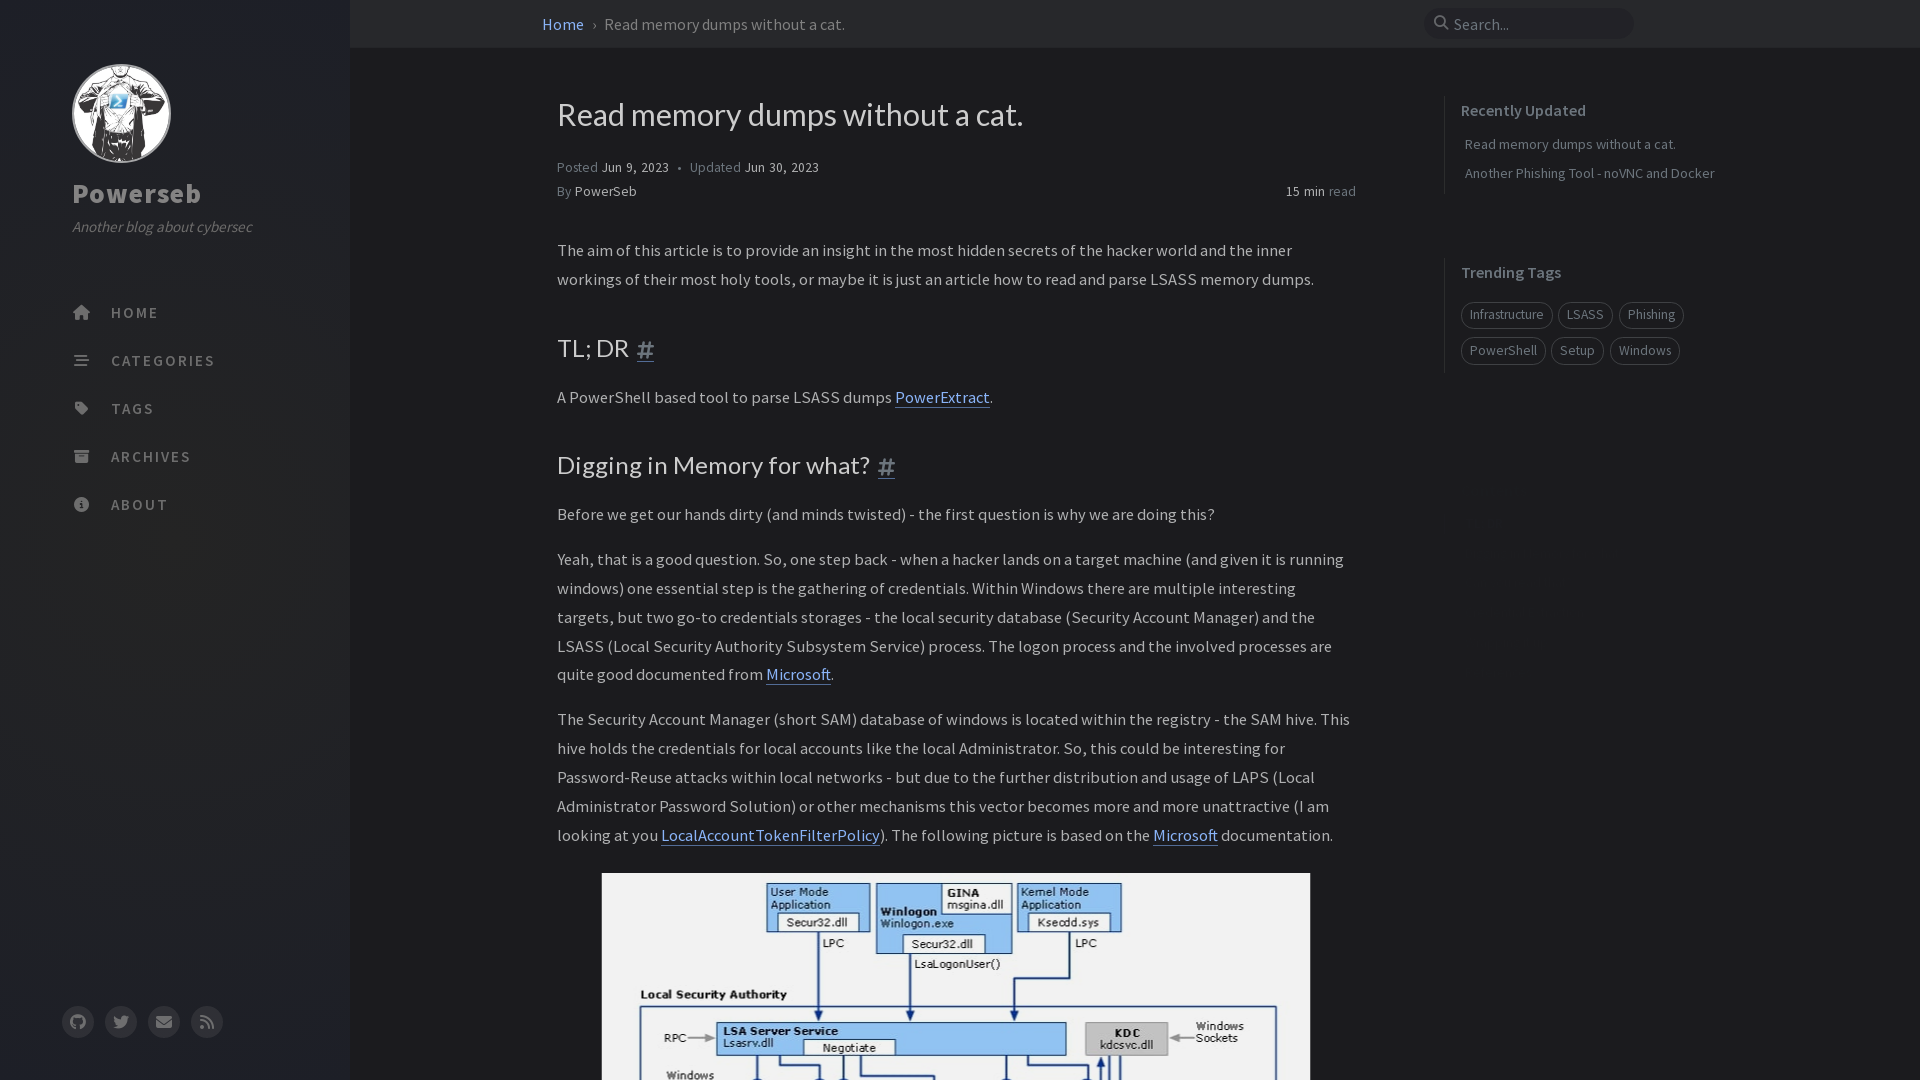Click the RSS feed icon in sidebar
The height and width of the screenshot is (1080, 1920).
pyautogui.click(x=206, y=1021)
